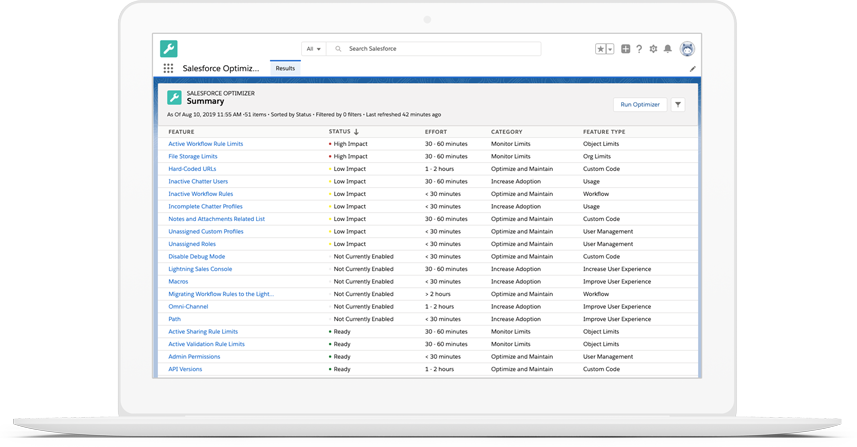
Task: Open Notes and Attachments Related List link
Action: pyautogui.click(x=216, y=219)
